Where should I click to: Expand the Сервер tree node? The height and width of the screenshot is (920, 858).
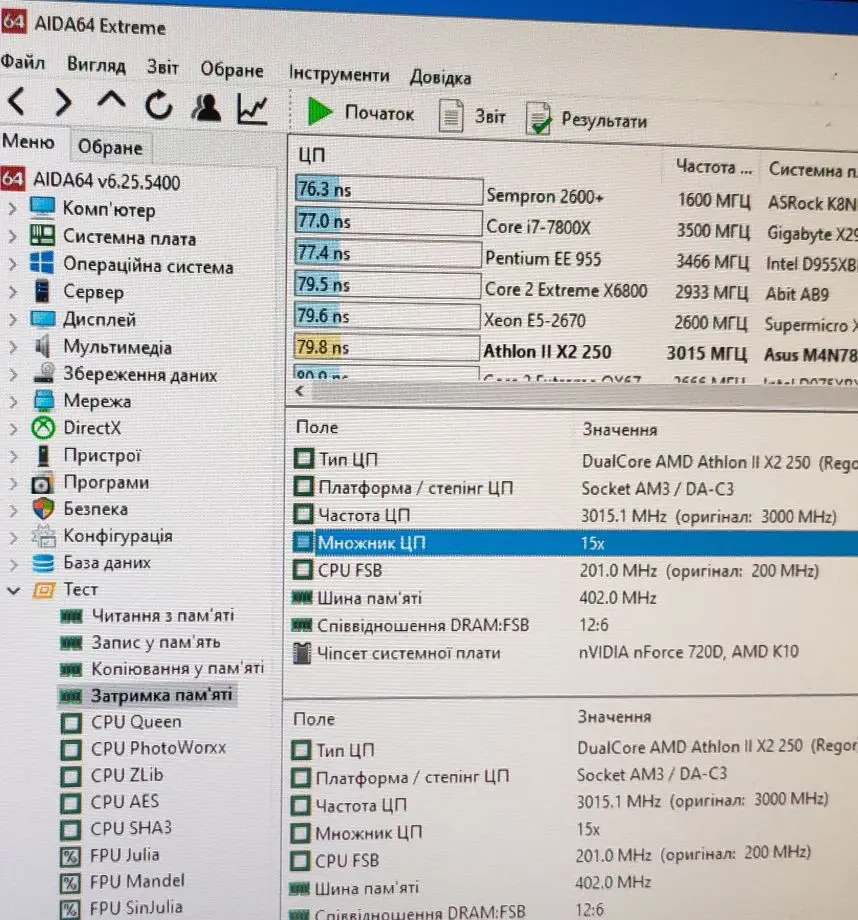12,292
